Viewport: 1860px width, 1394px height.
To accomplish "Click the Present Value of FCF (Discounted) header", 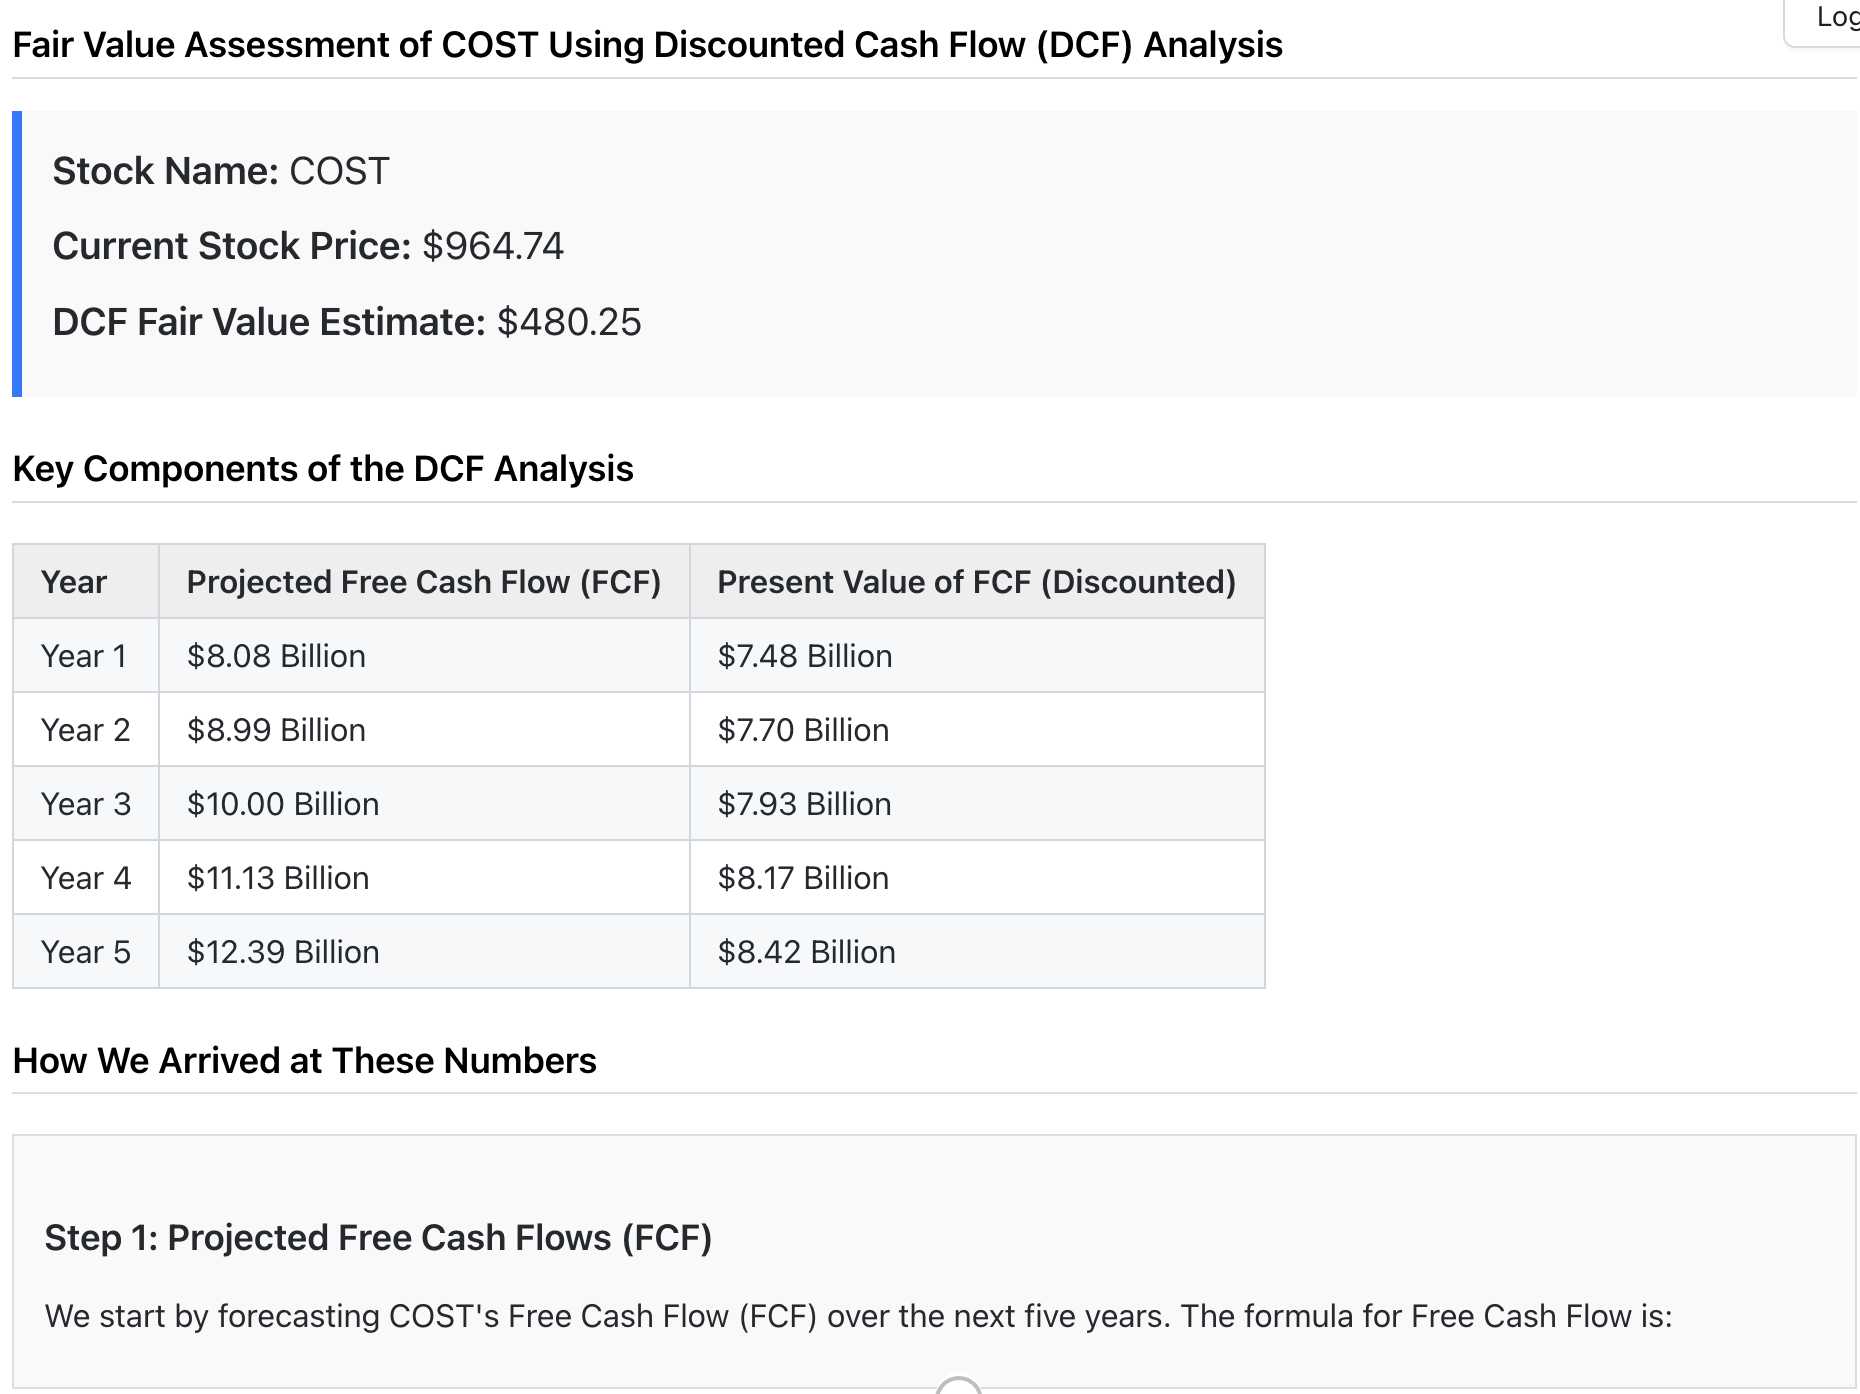I will pos(977,582).
